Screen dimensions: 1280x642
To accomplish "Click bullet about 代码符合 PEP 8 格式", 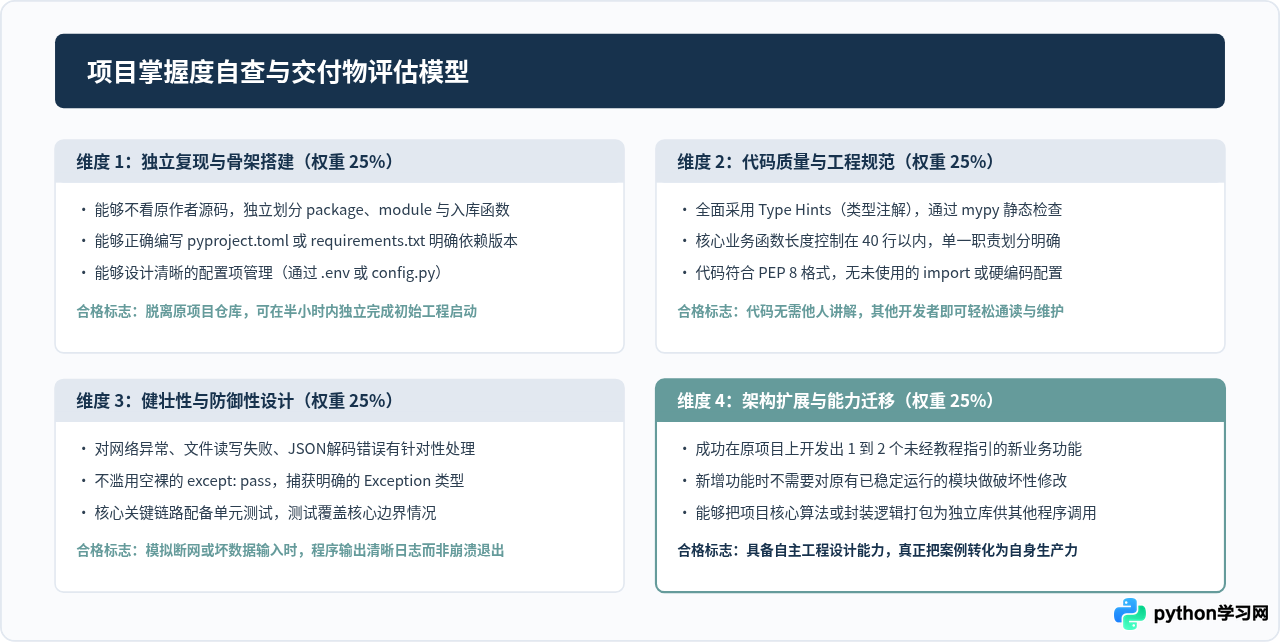I will coord(870,273).
